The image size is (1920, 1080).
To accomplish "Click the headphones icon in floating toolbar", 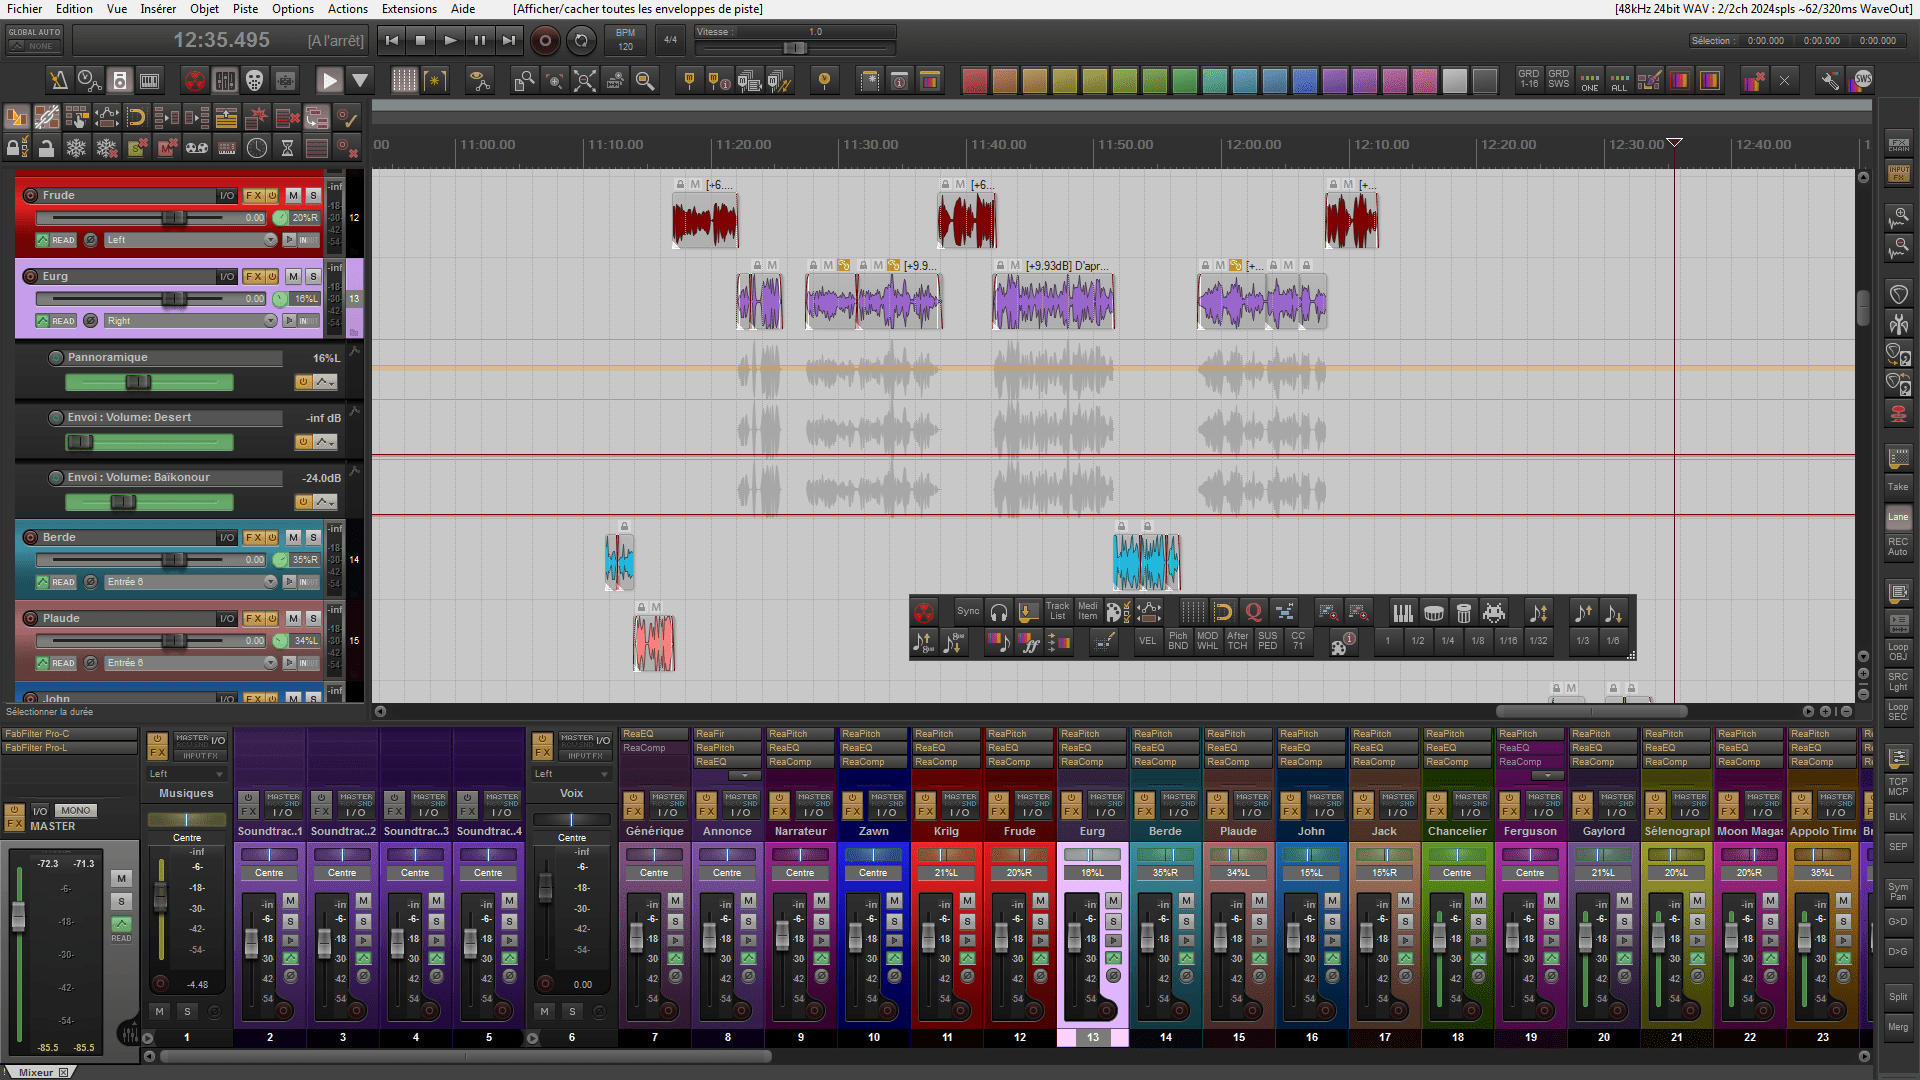I will click(998, 612).
